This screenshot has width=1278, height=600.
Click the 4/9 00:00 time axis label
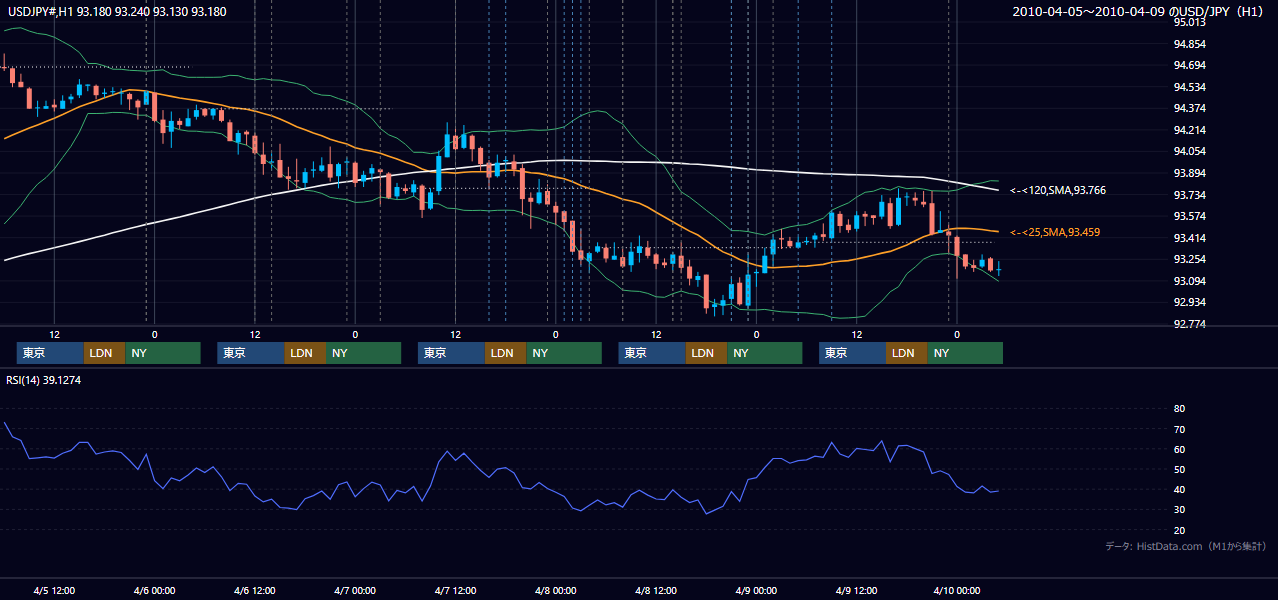pos(756,590)
